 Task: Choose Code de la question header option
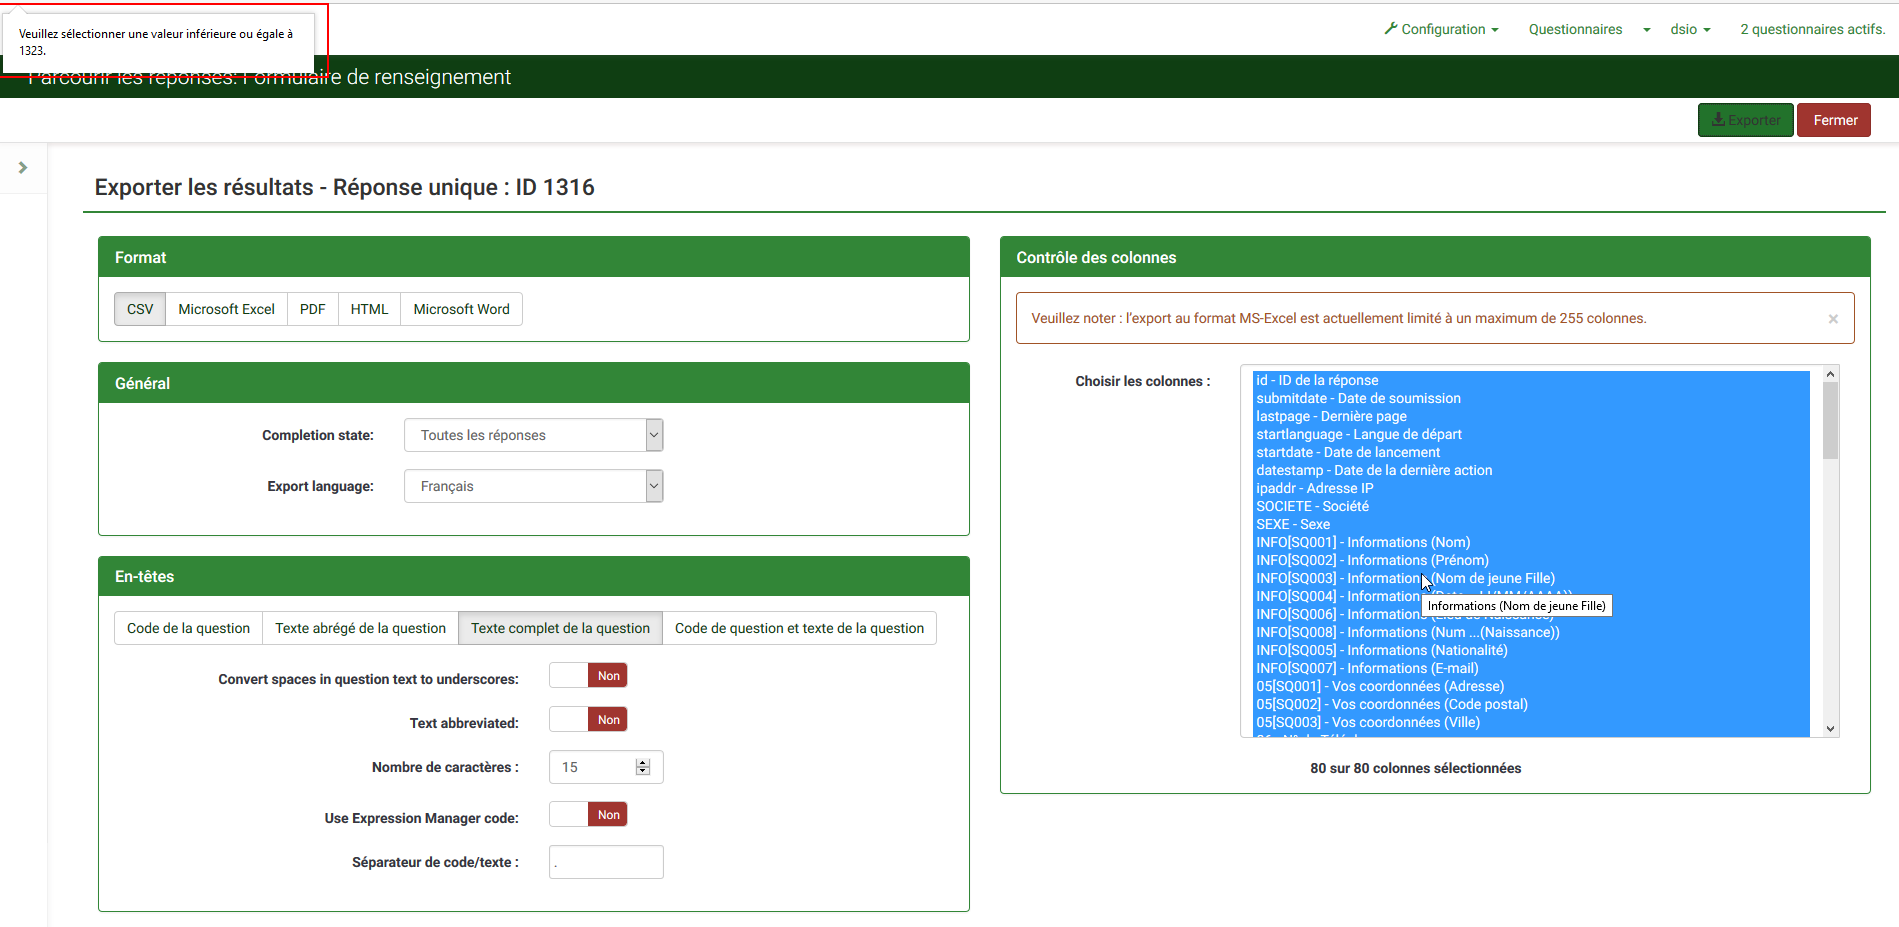pos(188,628)
